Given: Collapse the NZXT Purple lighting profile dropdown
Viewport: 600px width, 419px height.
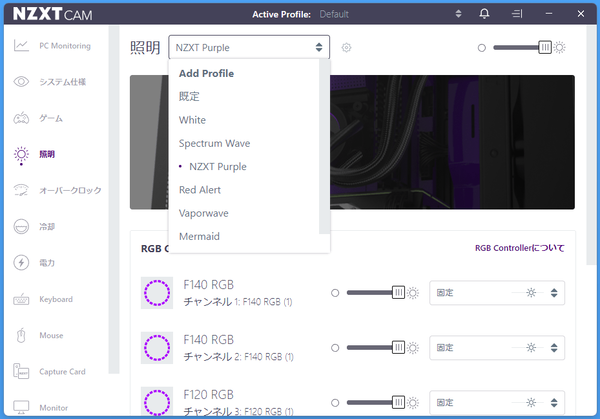Looking at the screenshot, I should (249, 47).
